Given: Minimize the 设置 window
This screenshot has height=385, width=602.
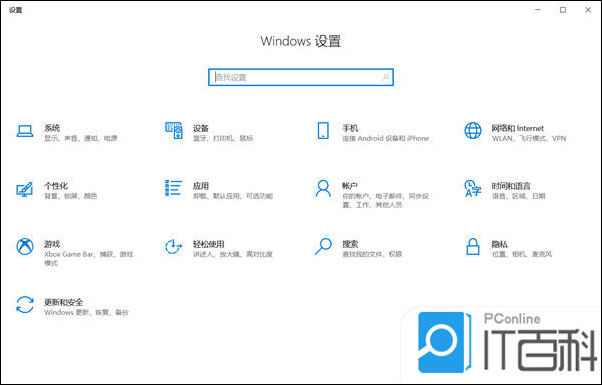Looking at the screenshot, I should point(538,10).
